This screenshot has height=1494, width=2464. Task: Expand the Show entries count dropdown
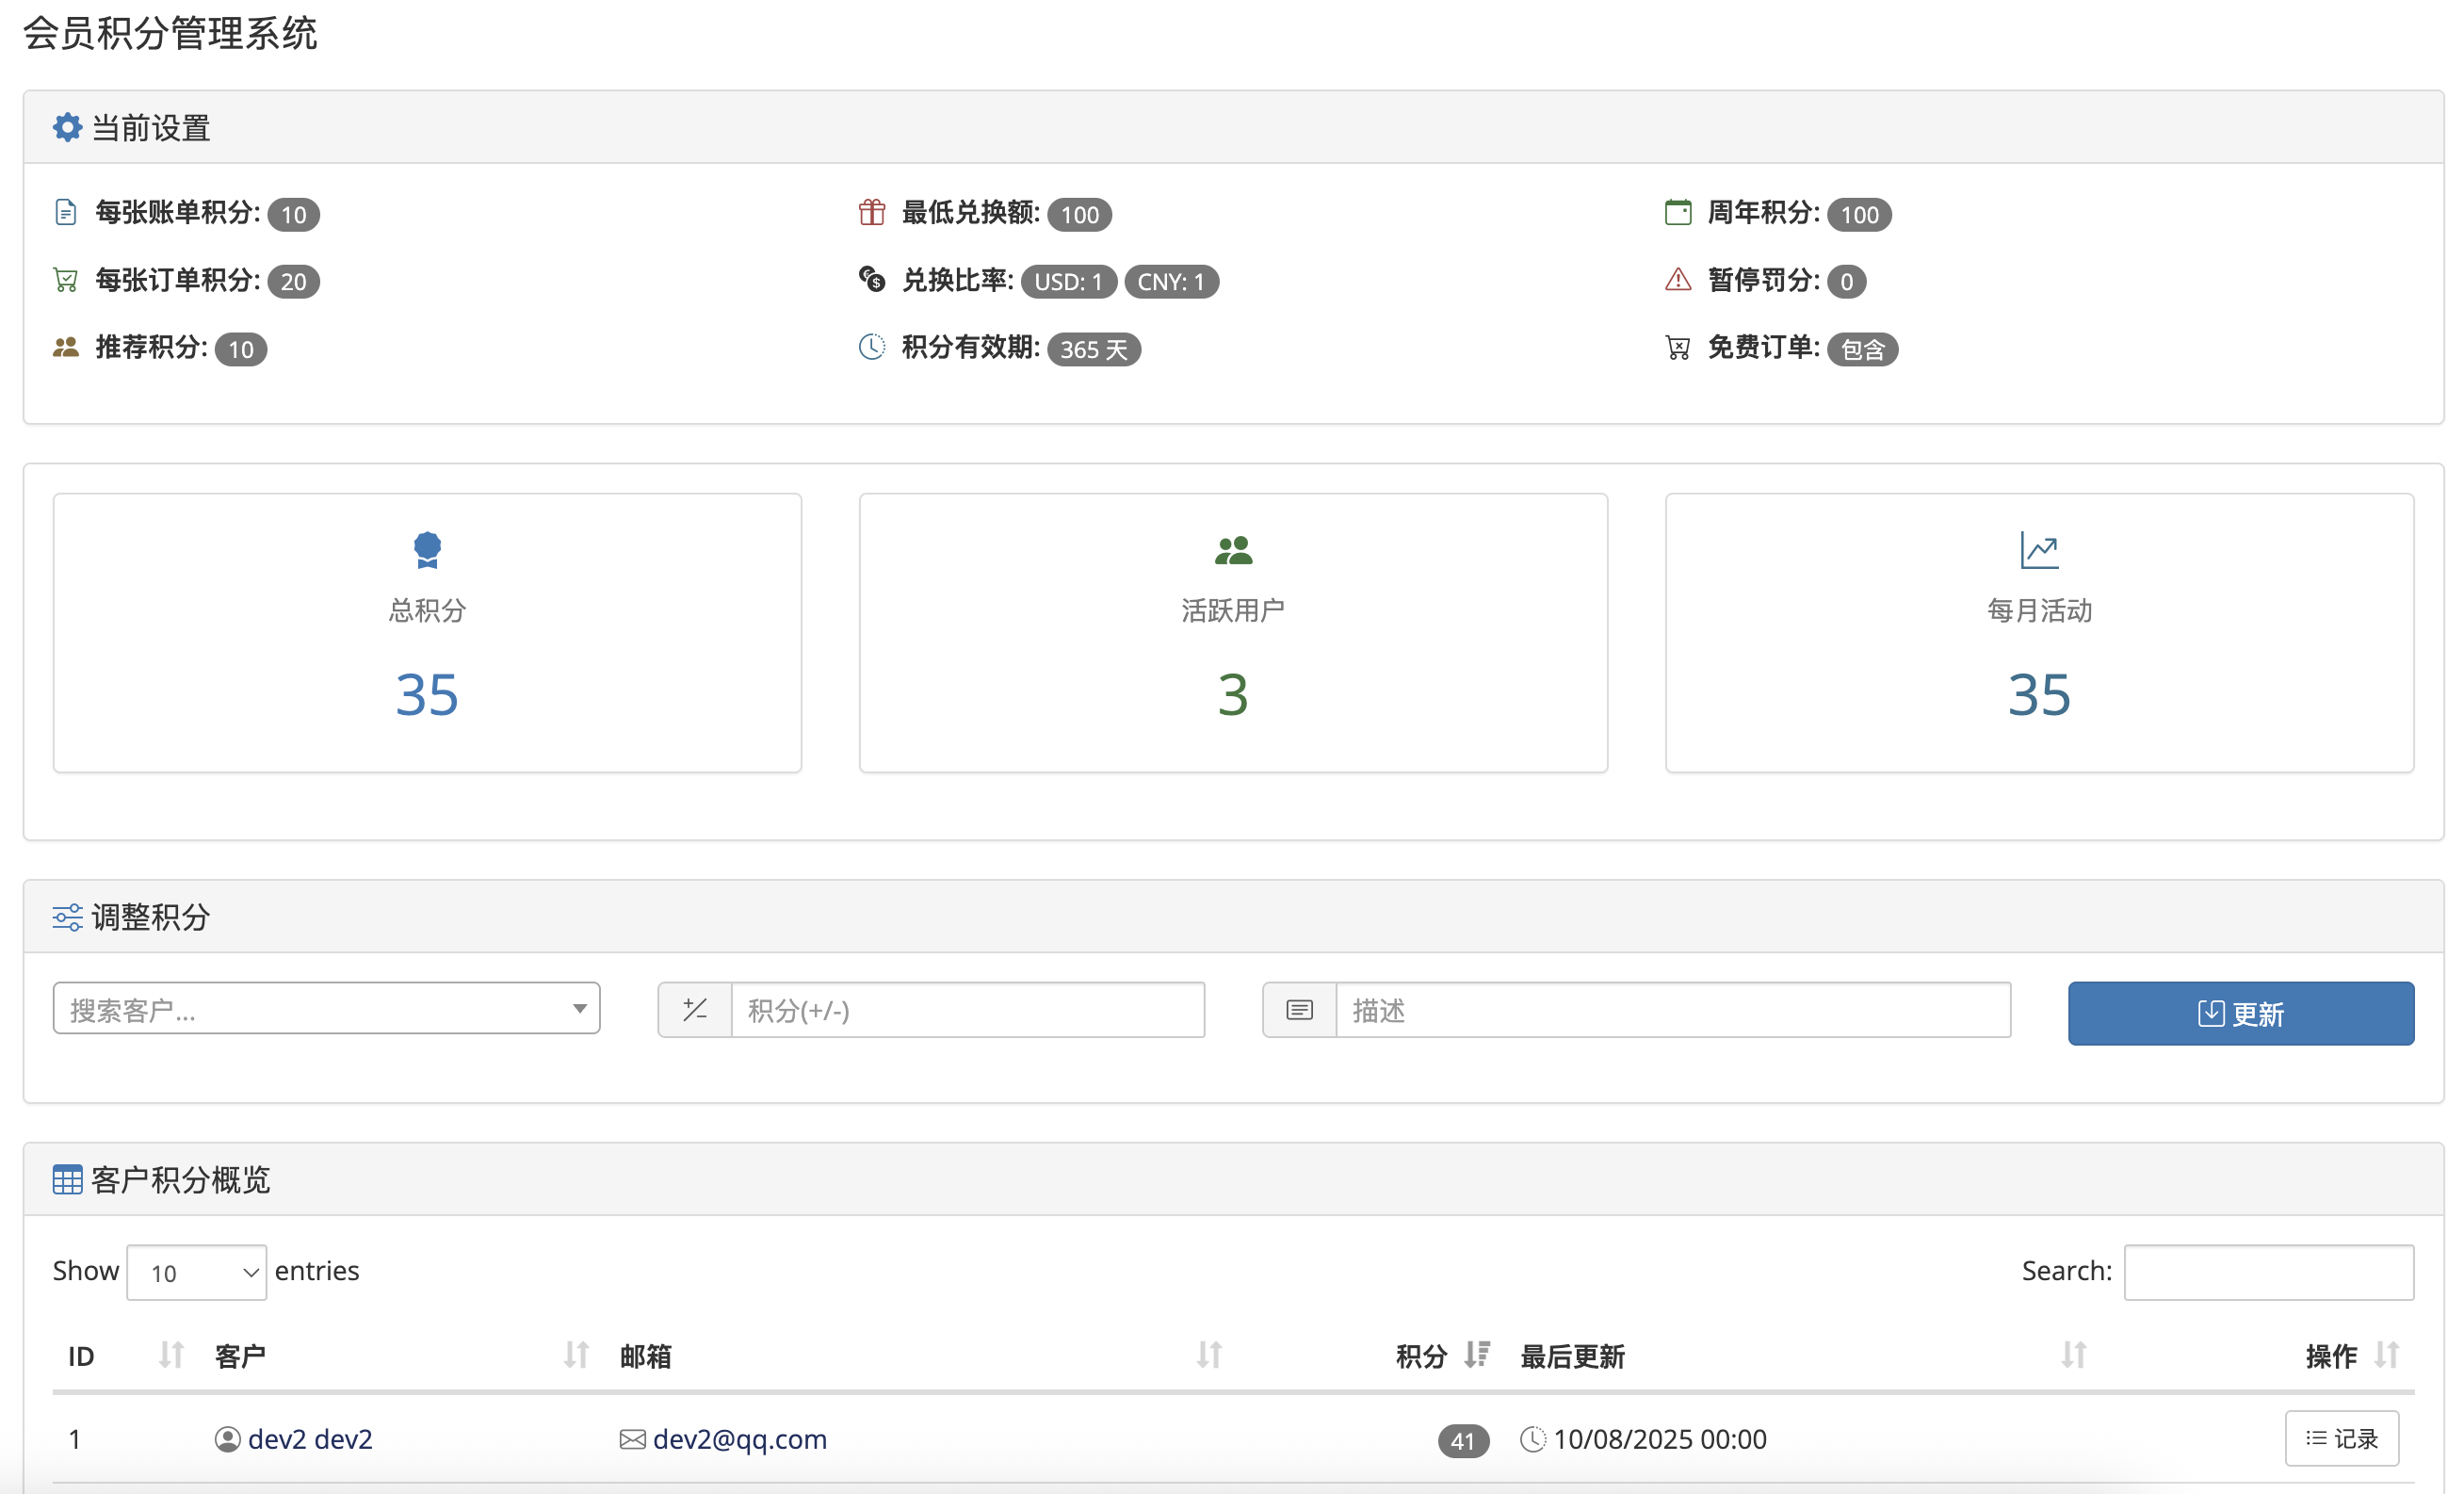pos(196,1272)
